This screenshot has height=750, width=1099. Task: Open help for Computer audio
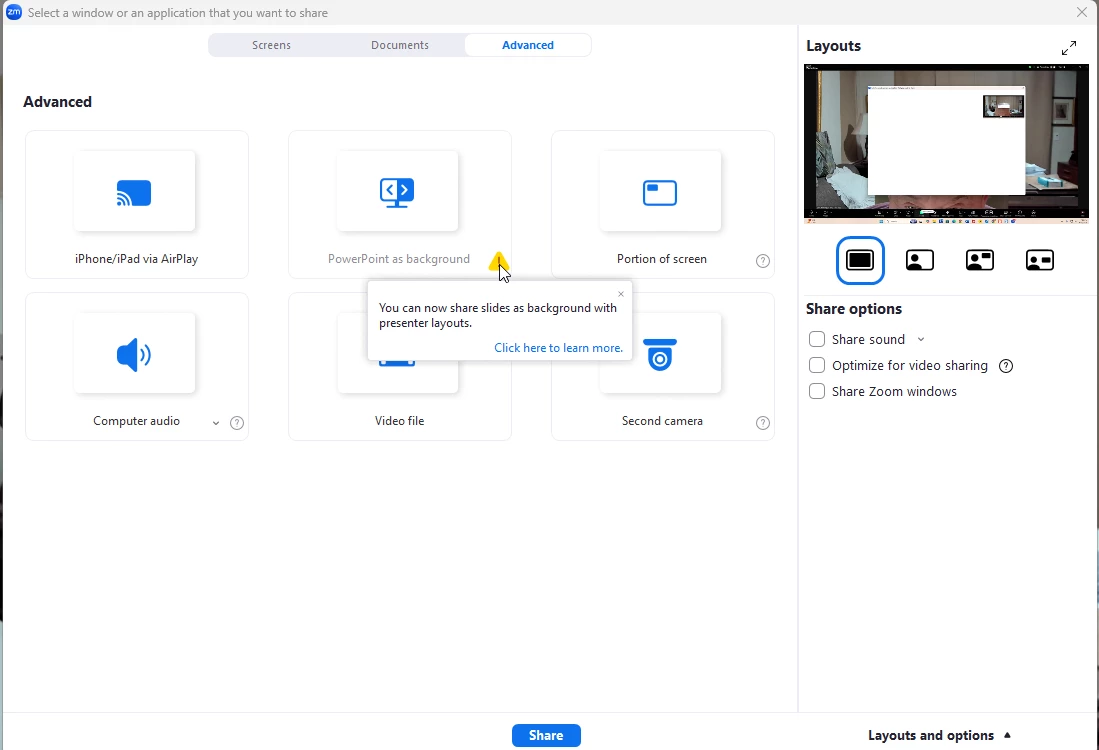(237, 423)
